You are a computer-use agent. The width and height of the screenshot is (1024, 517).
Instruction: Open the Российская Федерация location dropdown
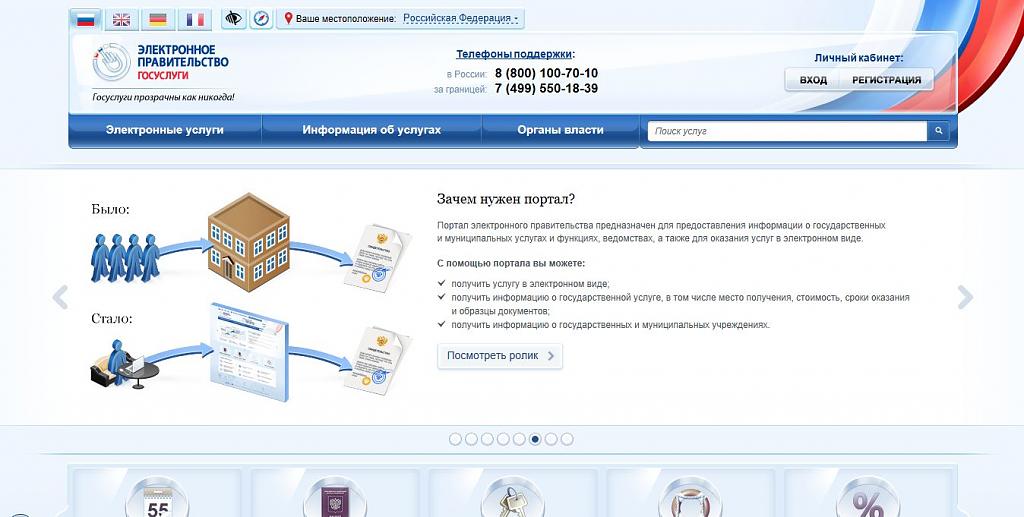click(x=460, y=18)
